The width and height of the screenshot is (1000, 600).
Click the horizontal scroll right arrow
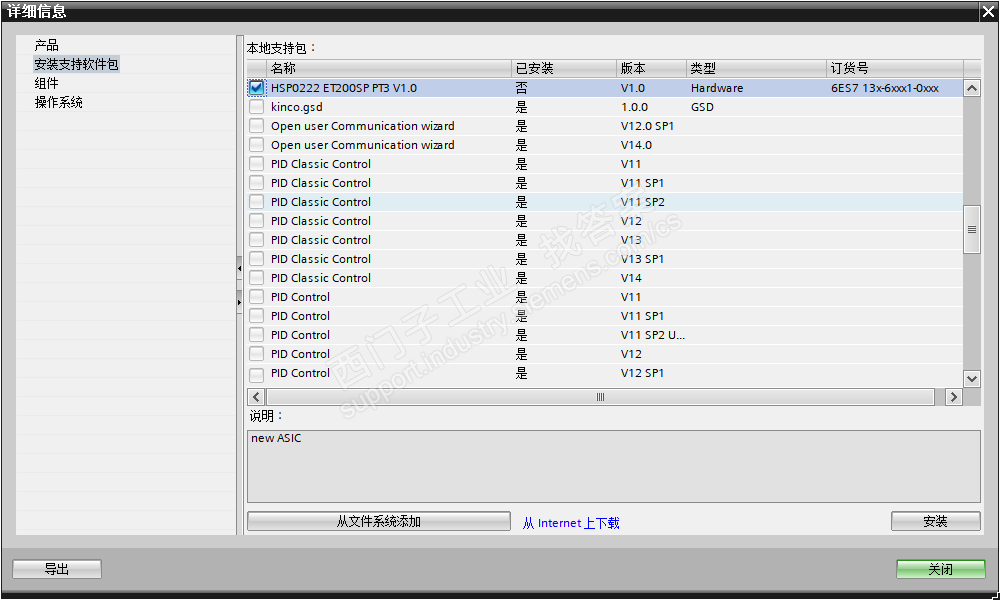tap(953, 397)
